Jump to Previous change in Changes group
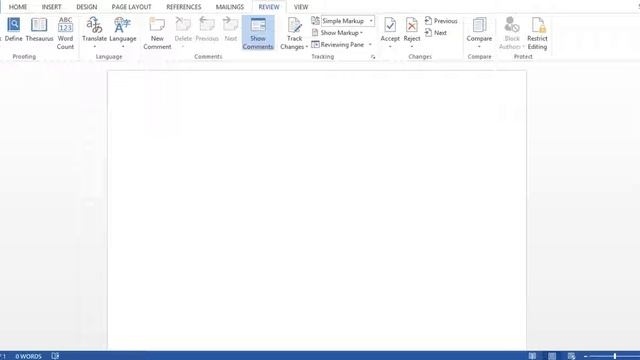Screen dimensions: 640x360 pyautogui.click(x=441, y=21)
